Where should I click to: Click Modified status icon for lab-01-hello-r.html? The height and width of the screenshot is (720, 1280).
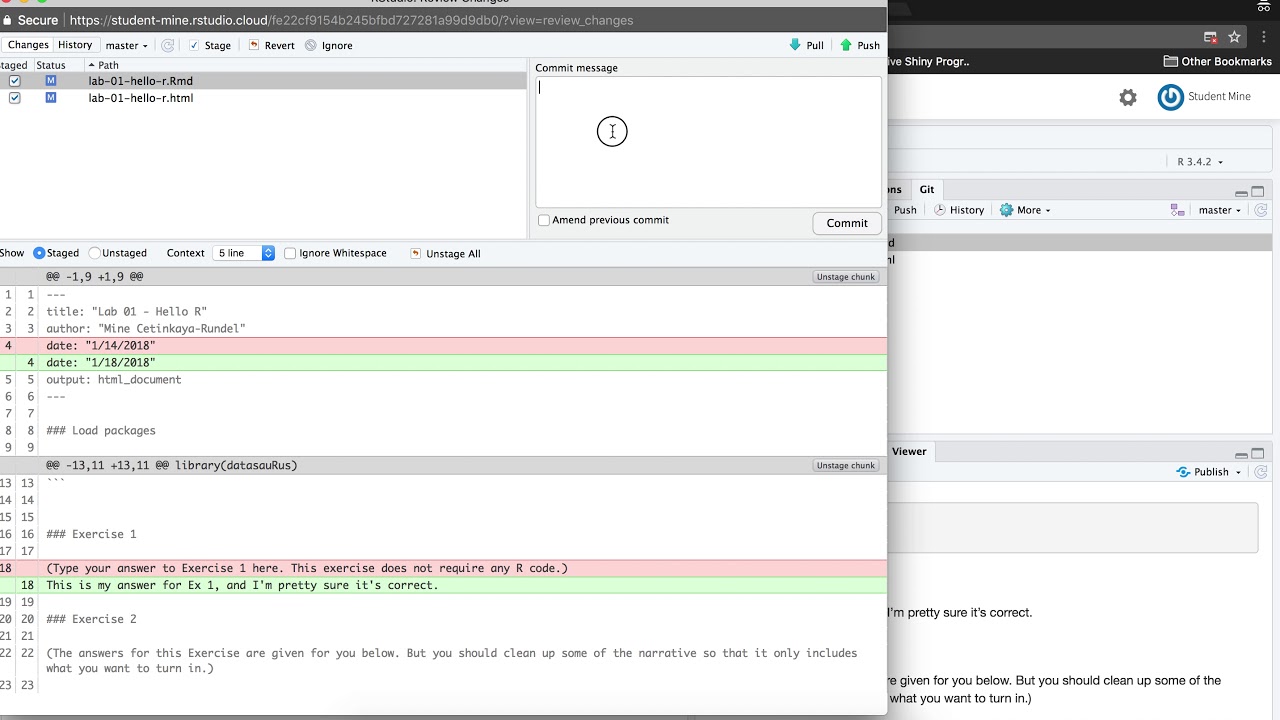[50, 98]
